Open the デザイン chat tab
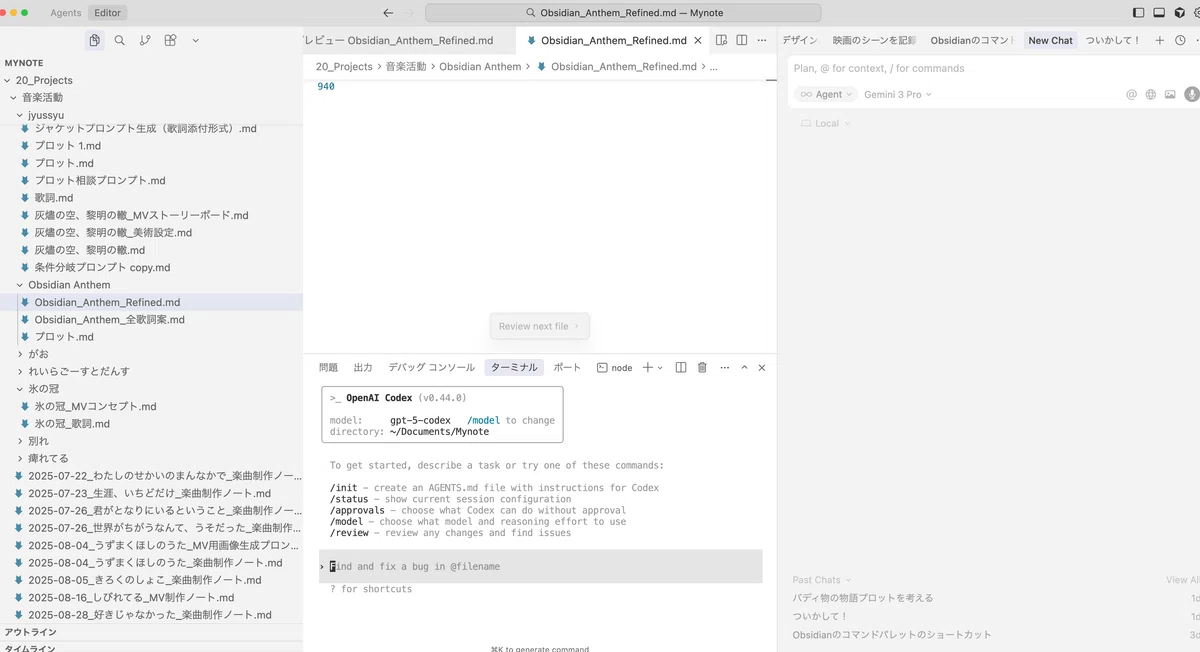The height and width of the screenshot is (652, 1200). [799, 40]
